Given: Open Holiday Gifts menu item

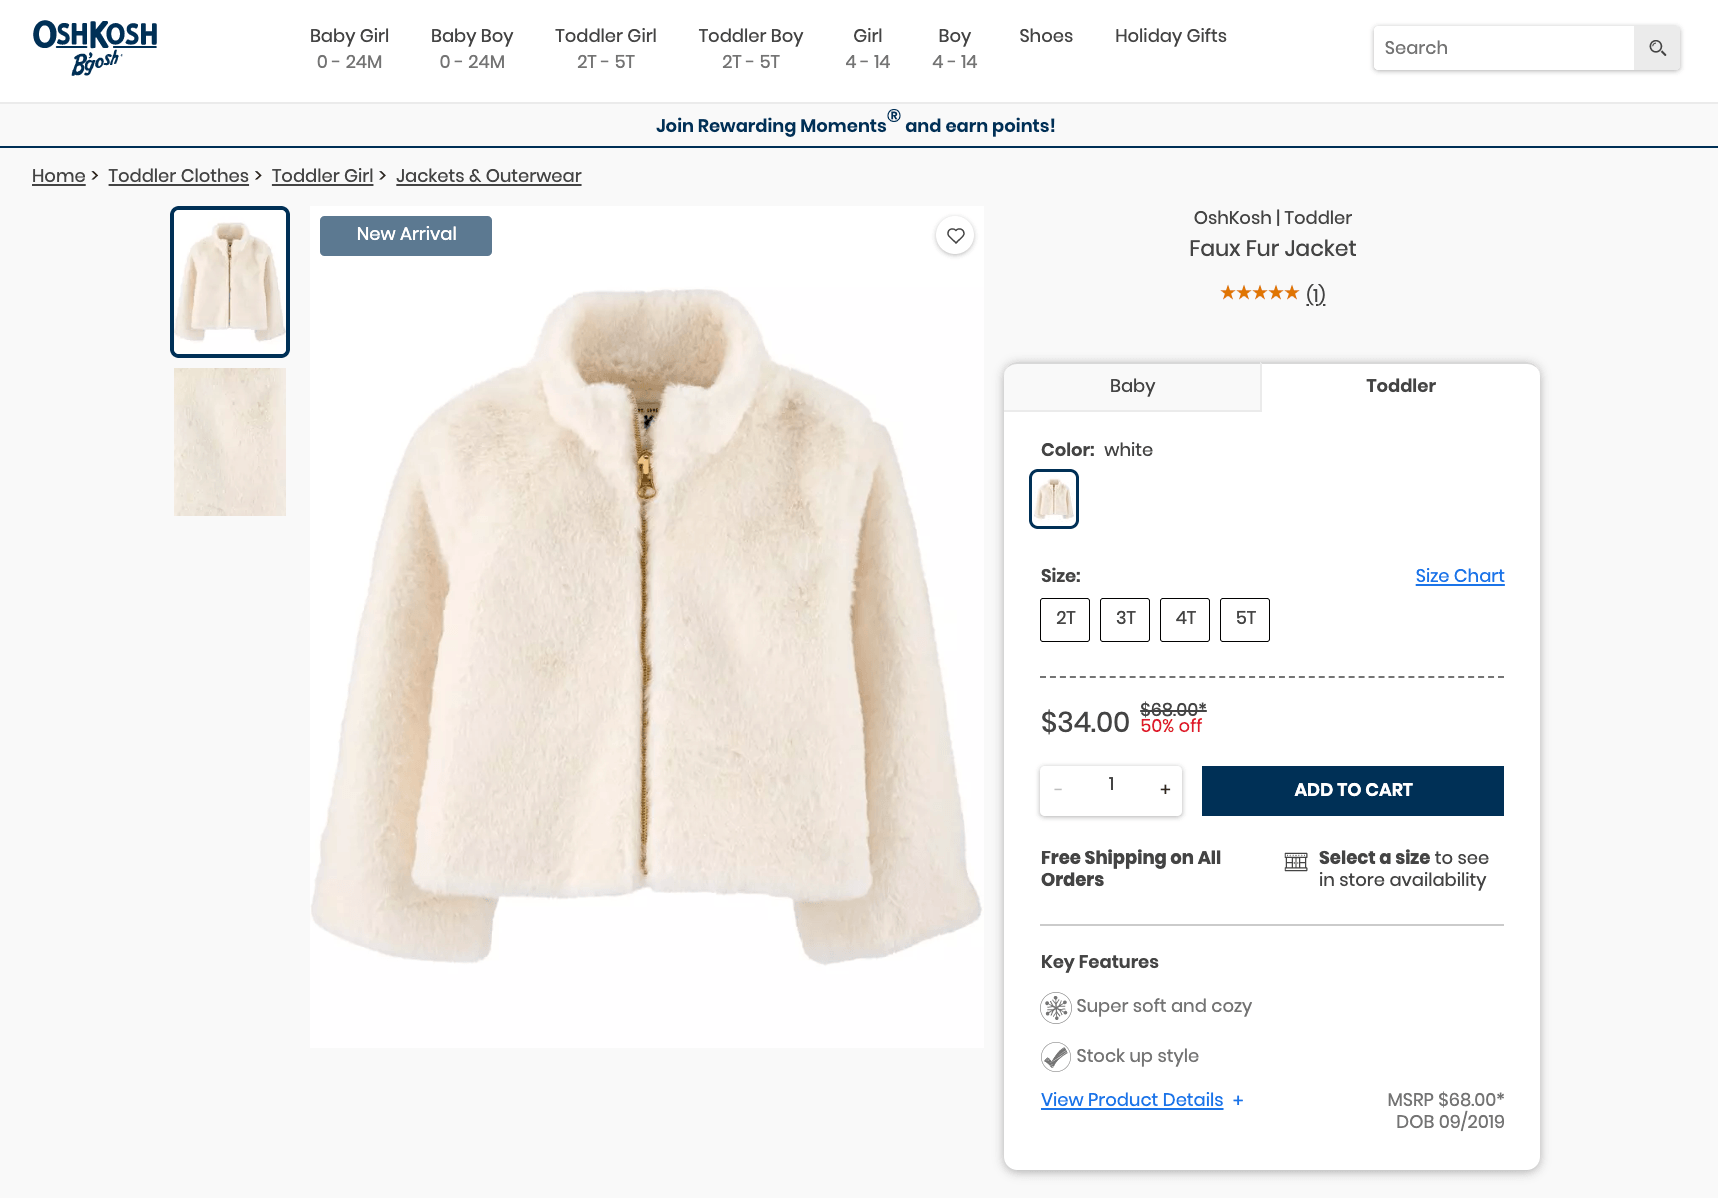Looking at the screenshot, I should (x=1170, y=36).
